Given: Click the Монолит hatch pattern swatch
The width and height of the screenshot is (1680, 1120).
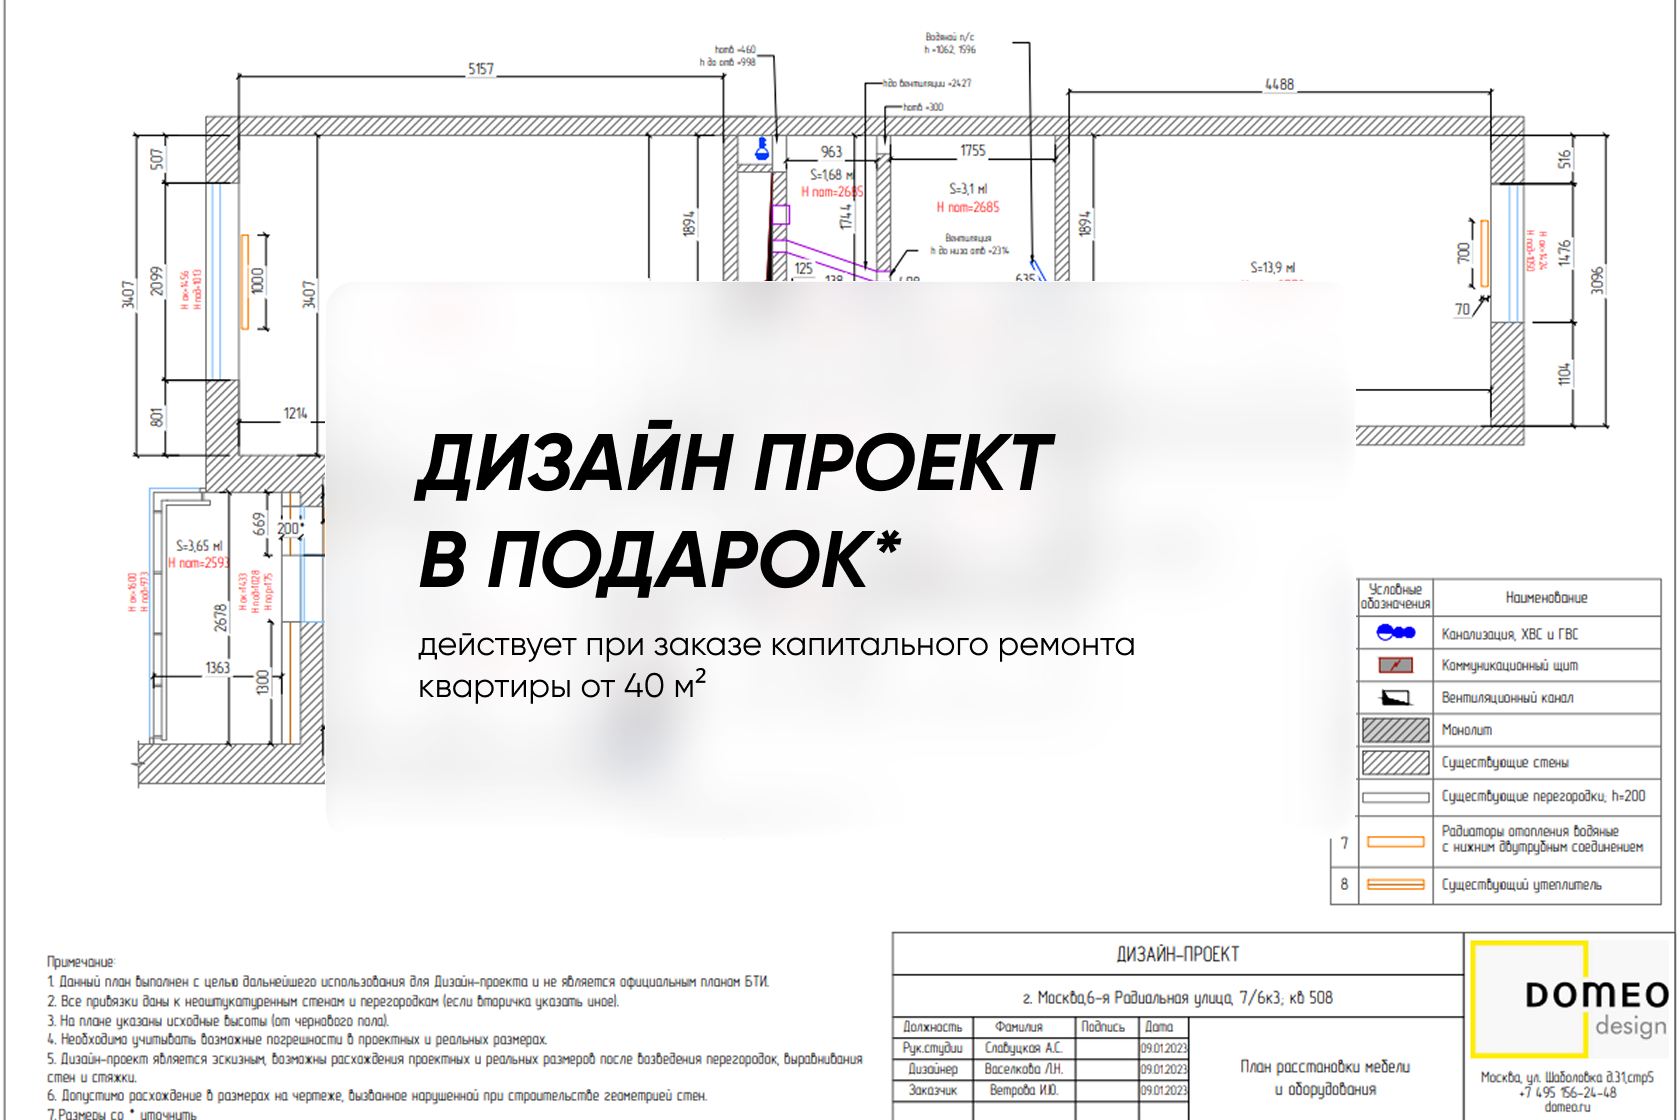Looking at the screenshot, I should (1395, 730).
